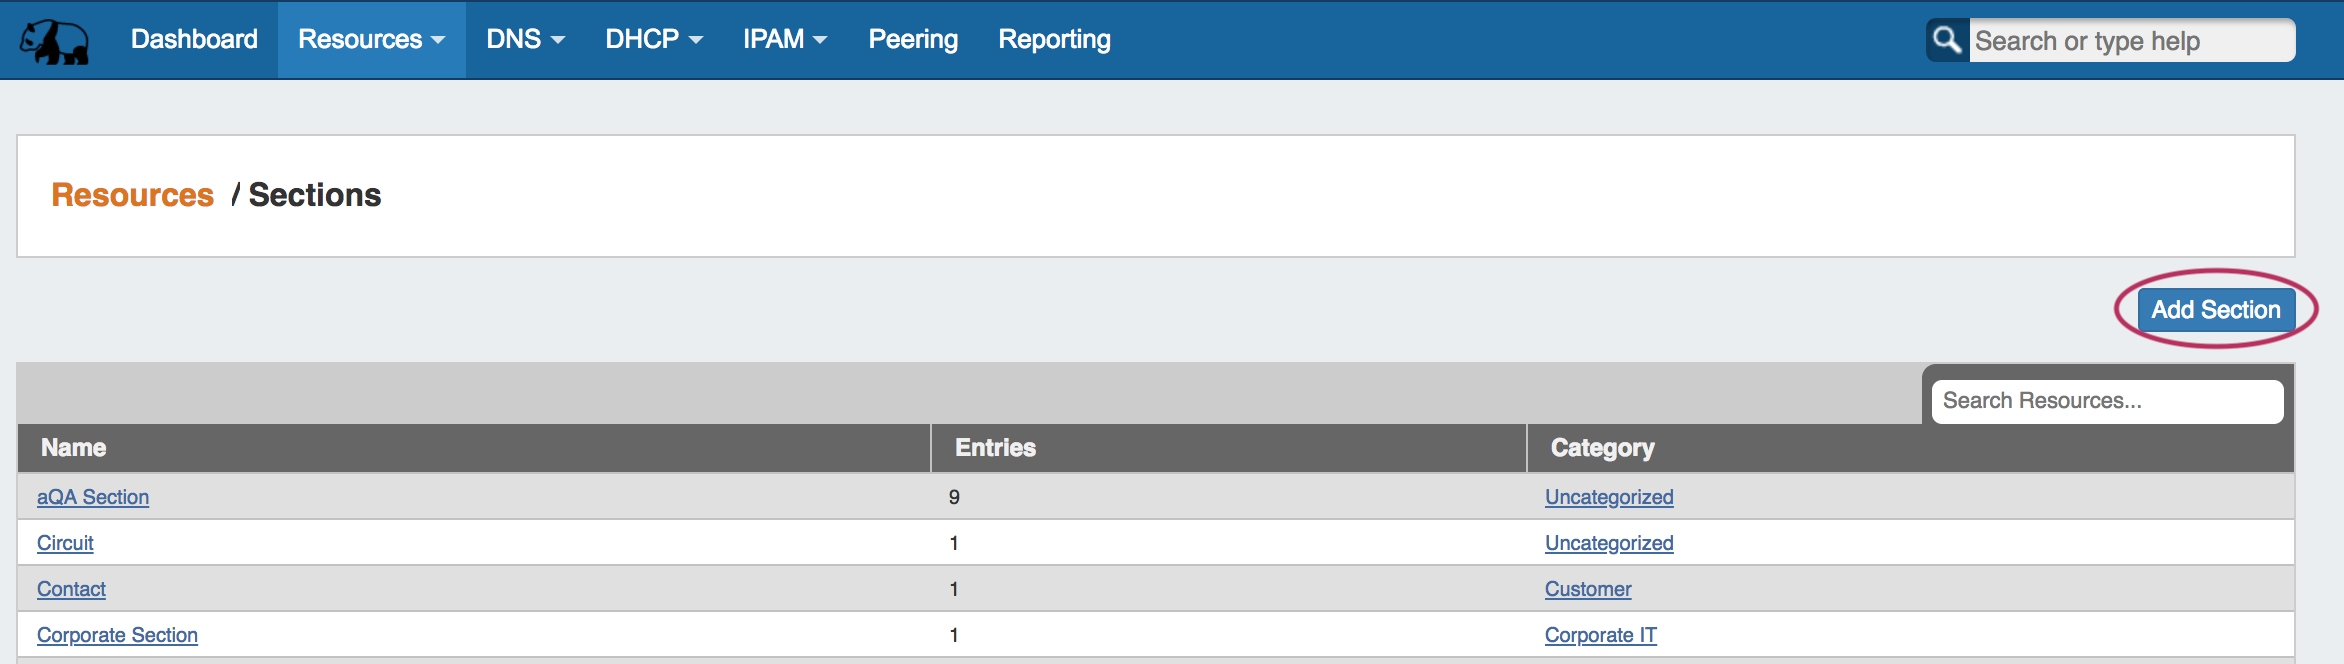Open the Dashboard menu item
This screenshot has width=2344, height=664.
coord(194,39)
